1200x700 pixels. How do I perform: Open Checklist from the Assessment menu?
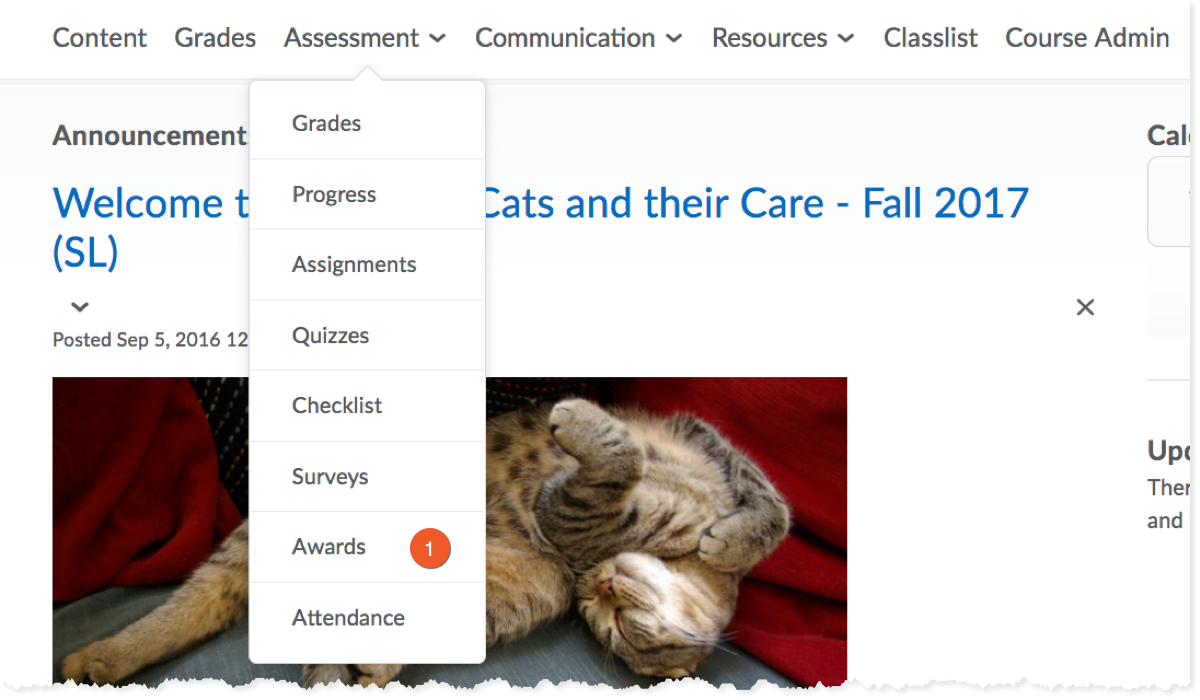point(337,406)
